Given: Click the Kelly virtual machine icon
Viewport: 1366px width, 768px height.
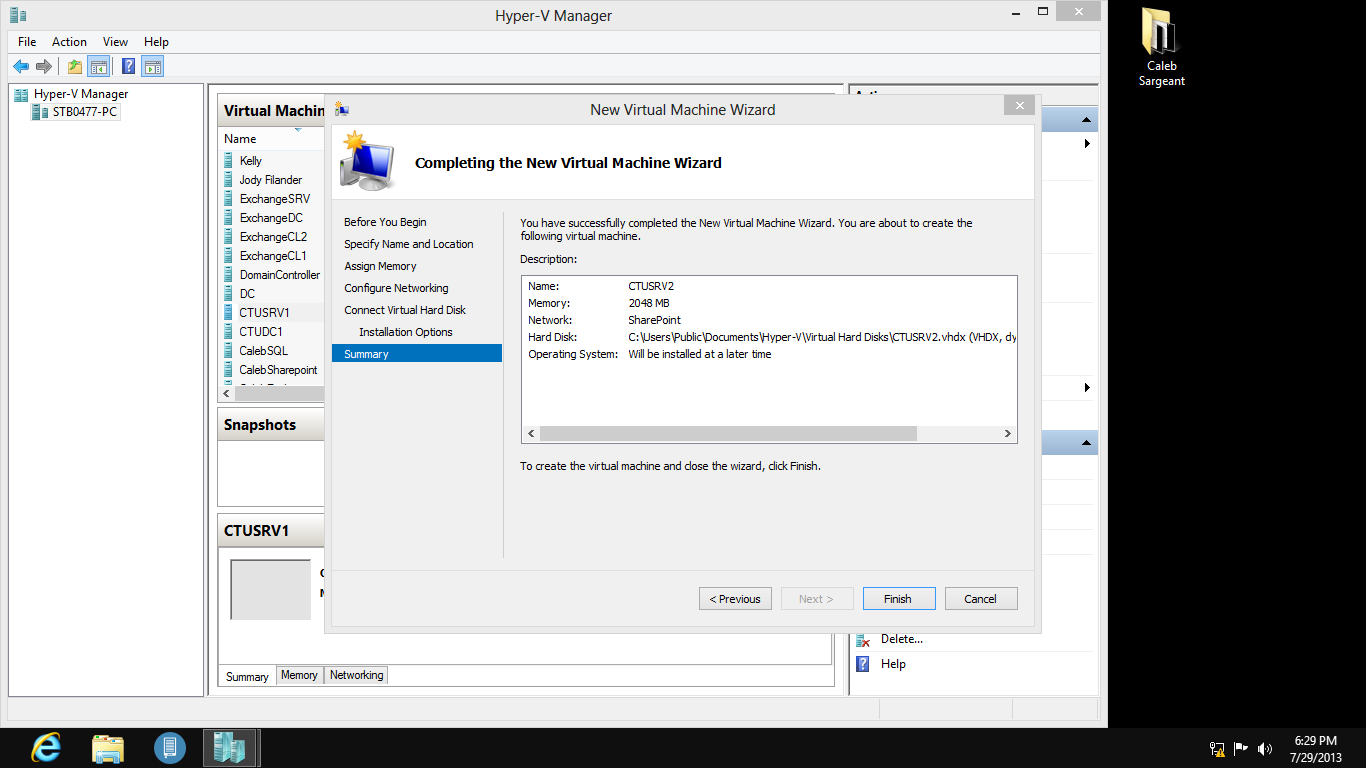Looking at the screenshot, I should tap(229, 161).
